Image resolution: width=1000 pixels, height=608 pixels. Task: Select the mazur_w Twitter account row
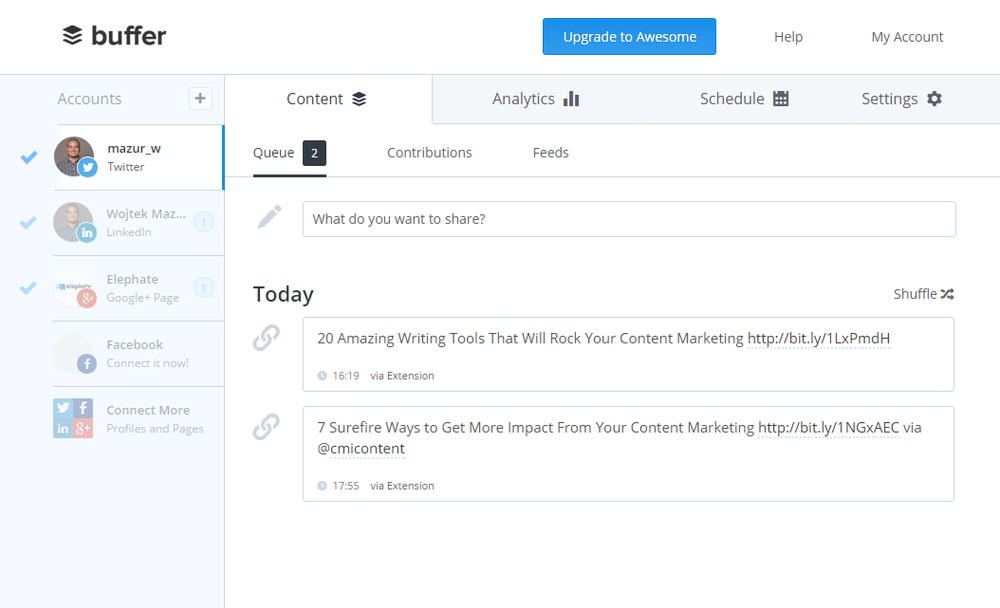click(139, 157)
